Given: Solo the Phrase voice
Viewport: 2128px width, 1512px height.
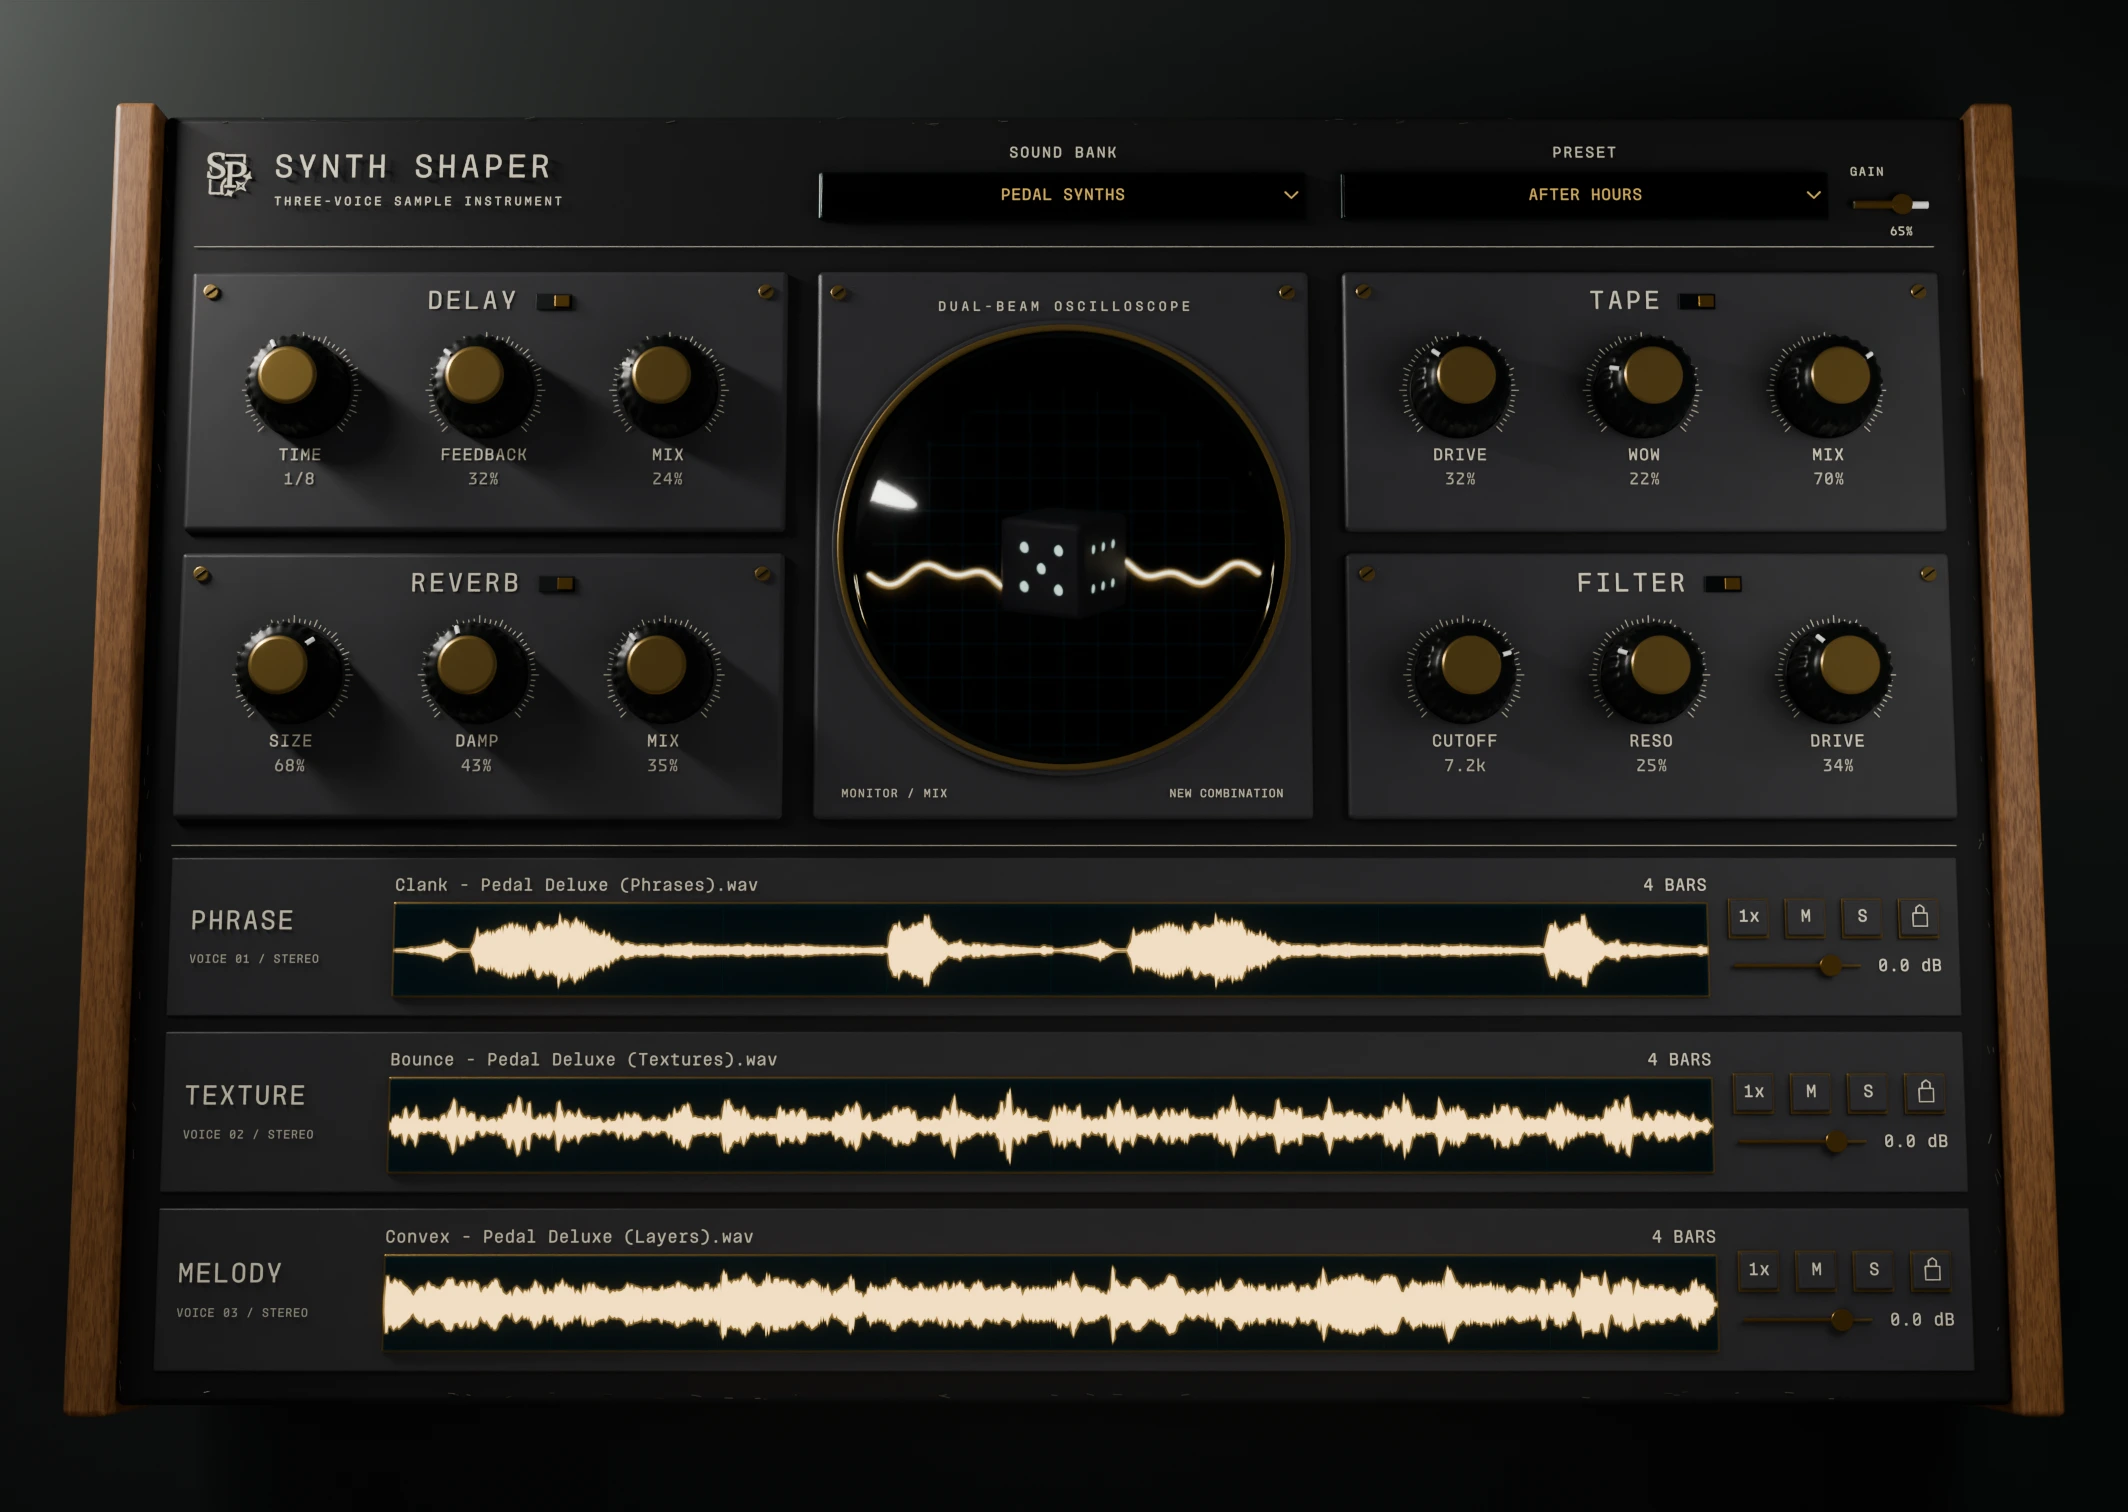Looking at the screenshot, I should pyautogui.click(x=1862, y=916).
